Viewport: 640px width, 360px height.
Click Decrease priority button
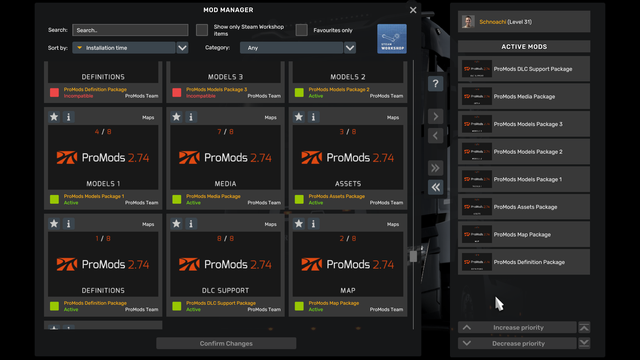(517, 343)
